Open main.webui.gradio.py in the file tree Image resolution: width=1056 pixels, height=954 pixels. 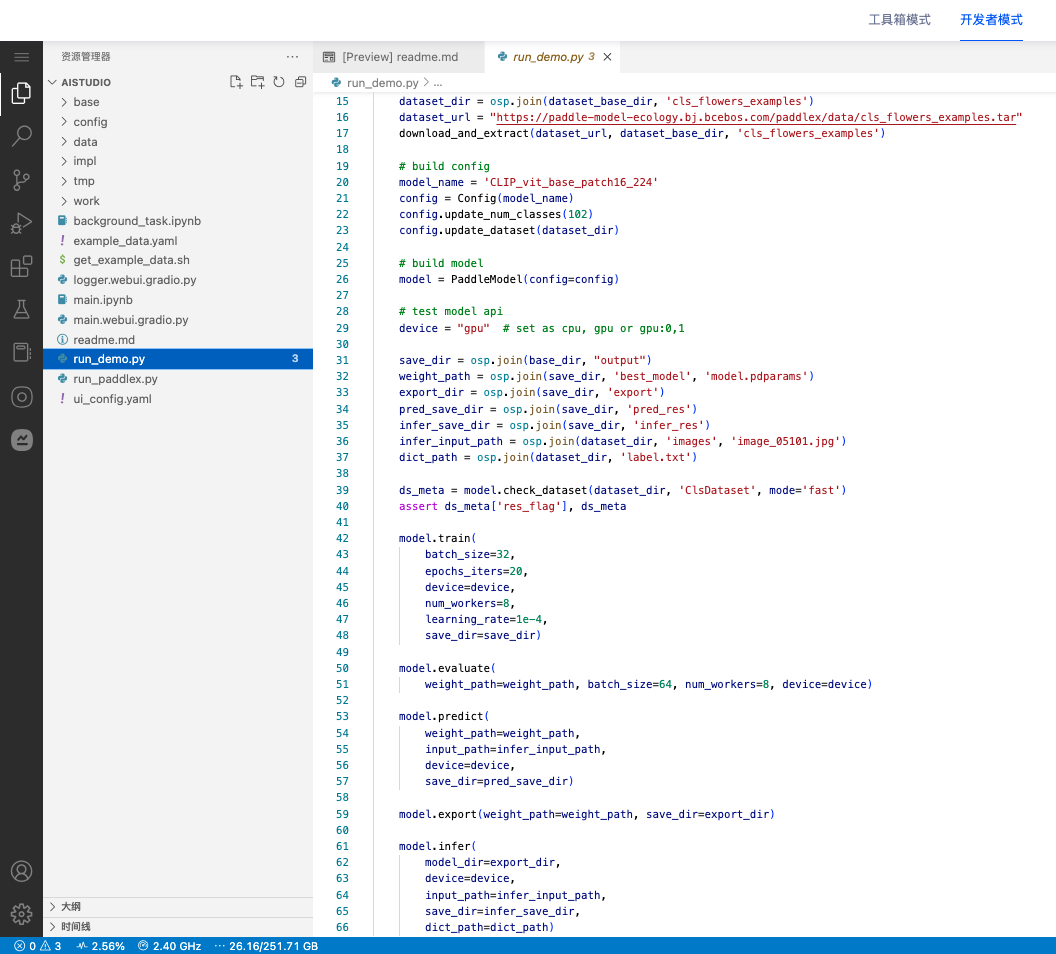(130, 320)
